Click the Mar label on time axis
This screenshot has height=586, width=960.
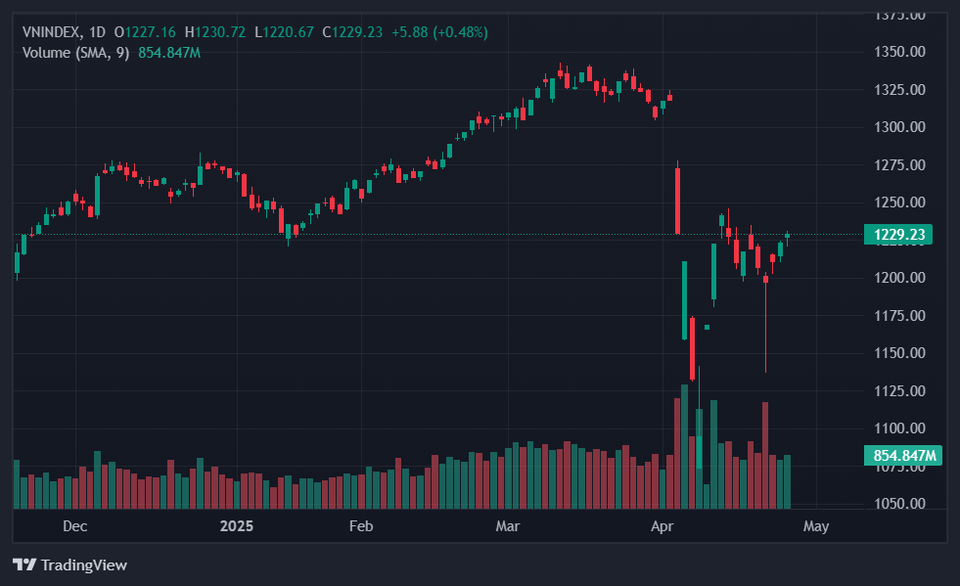[508, 526]
